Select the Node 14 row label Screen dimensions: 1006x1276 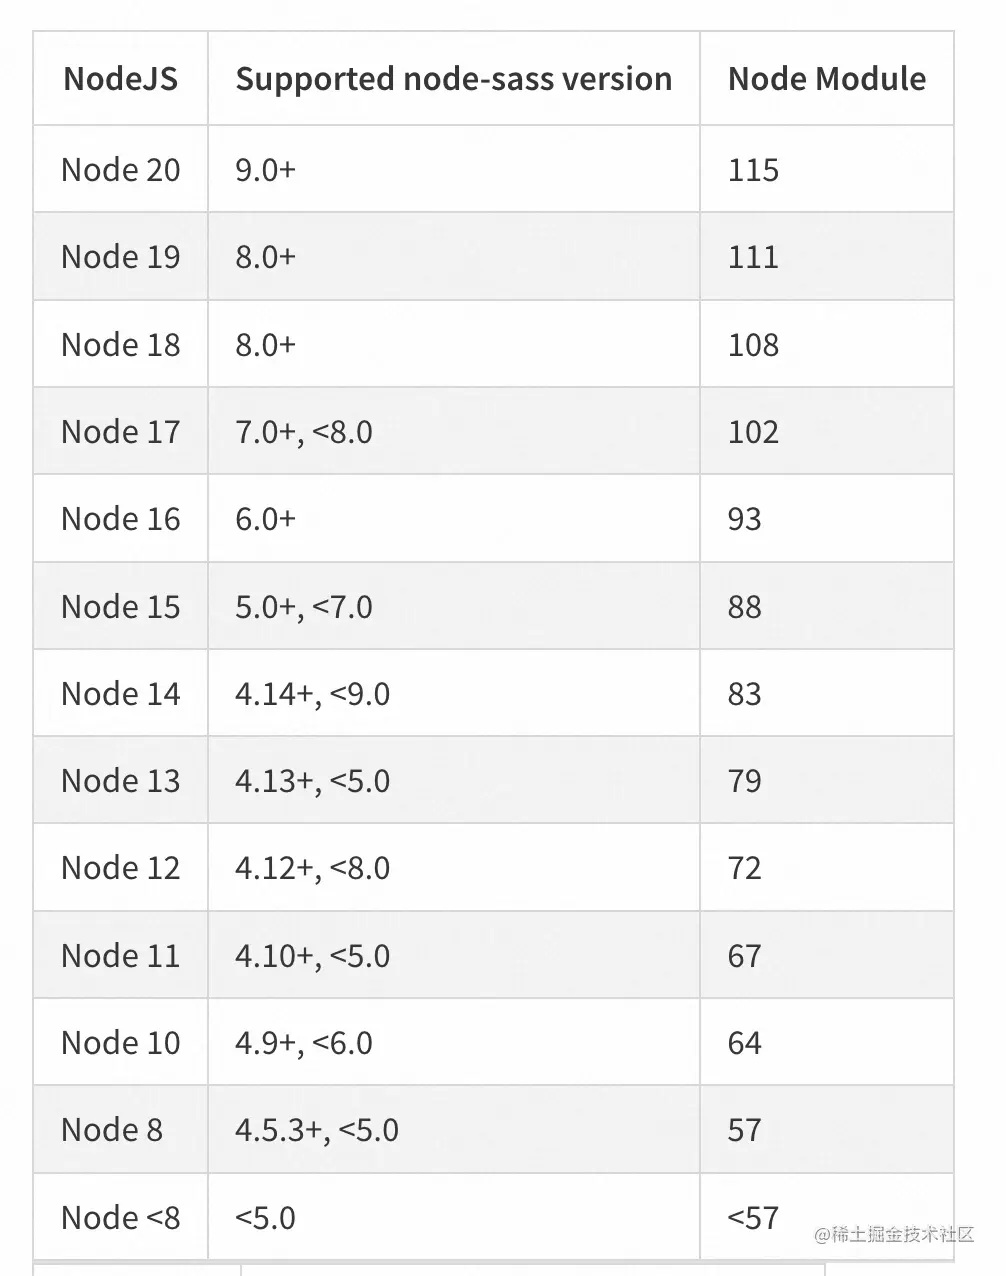(x=121, y=694)
